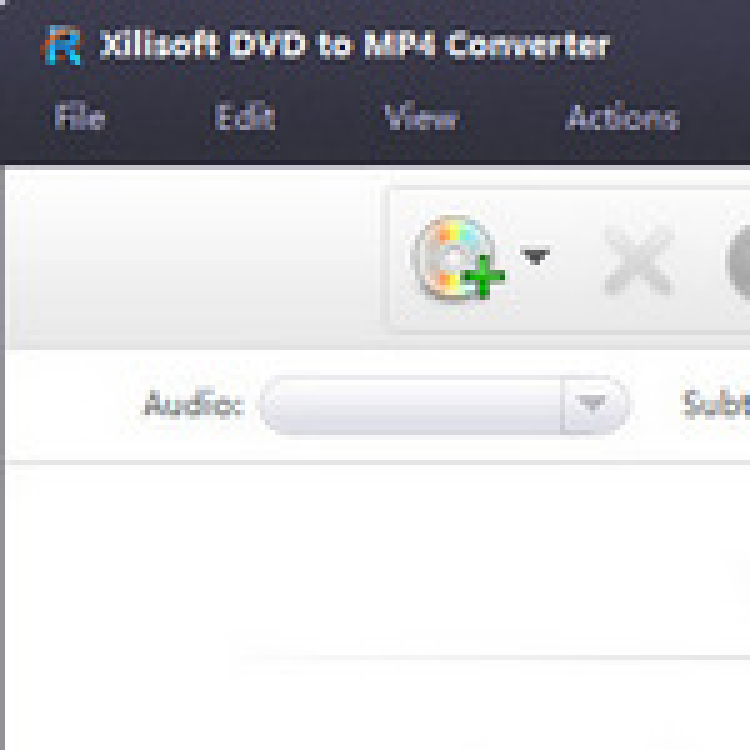Open the Audio dropdown arrow
Screen dimensions: 750x750
(x=593, y=405)
